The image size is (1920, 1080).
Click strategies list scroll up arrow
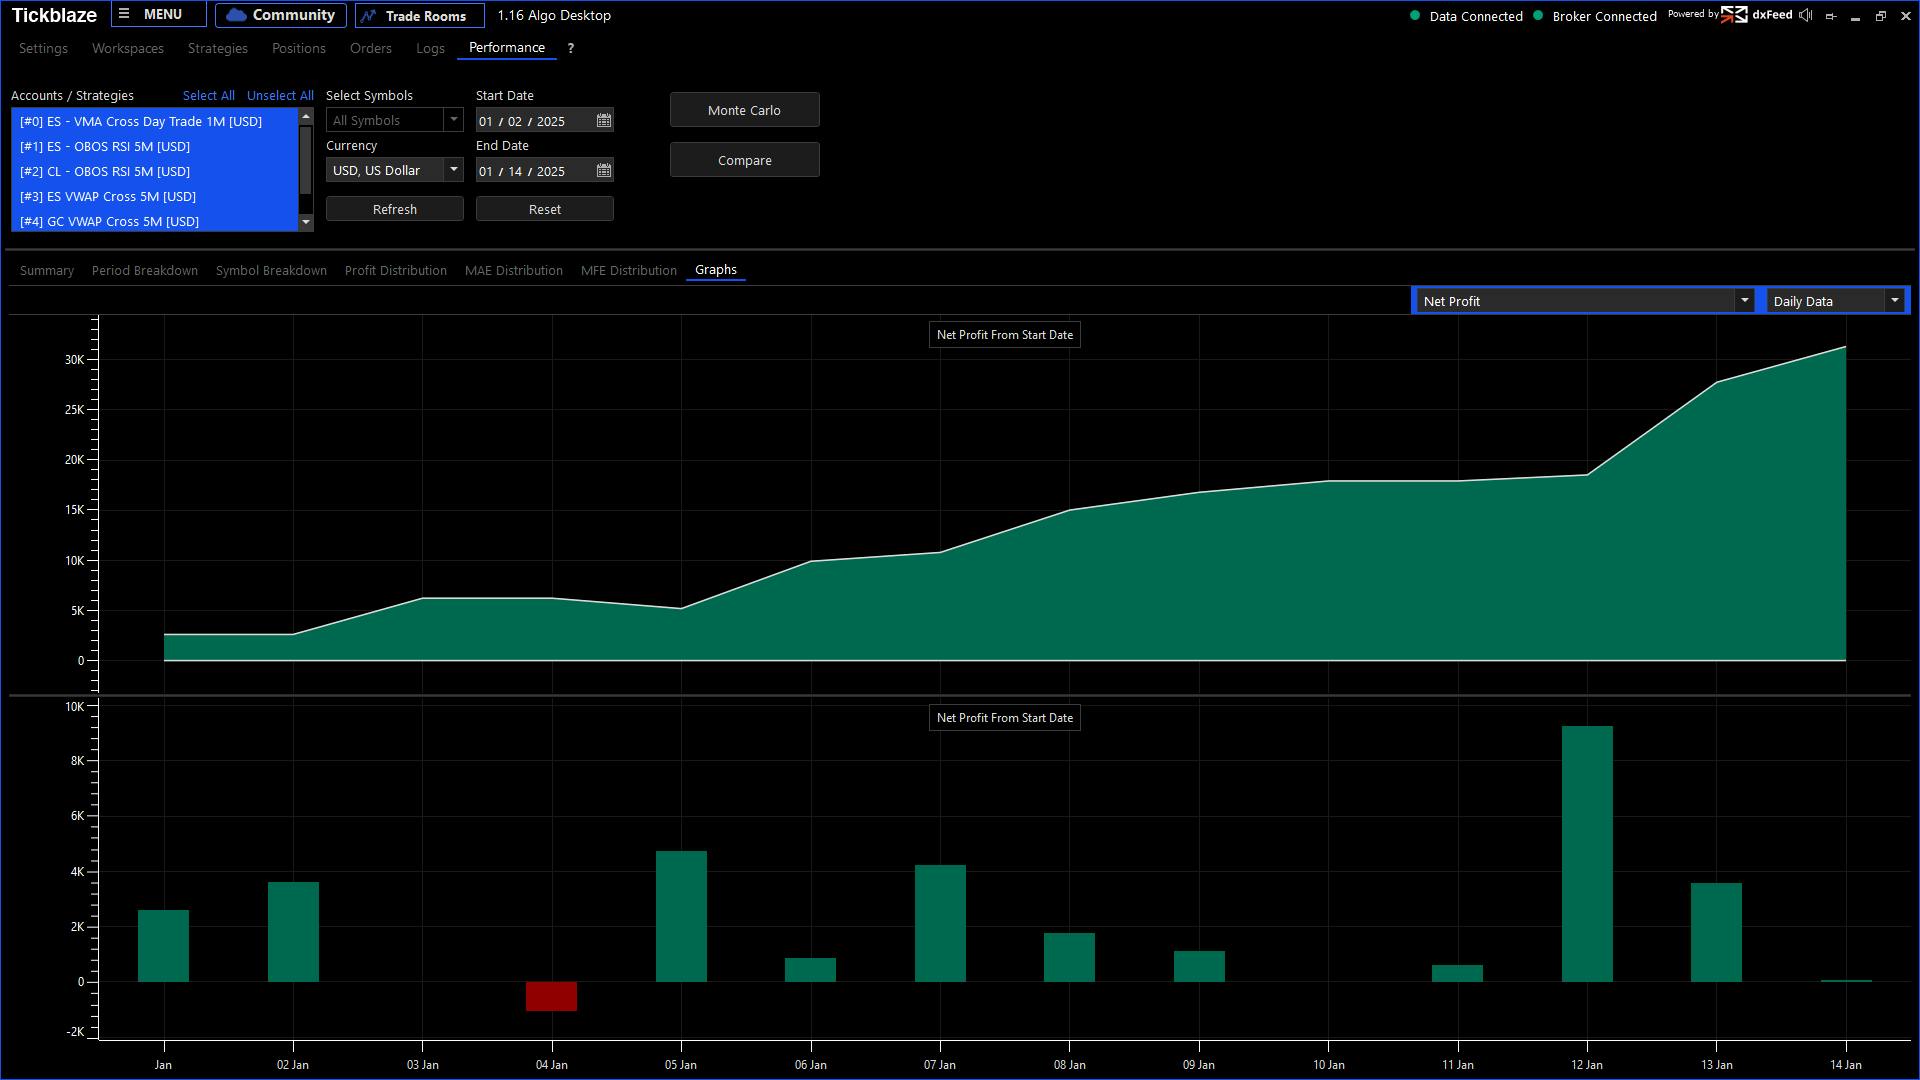pyautogui.click(x=306, y=117)
